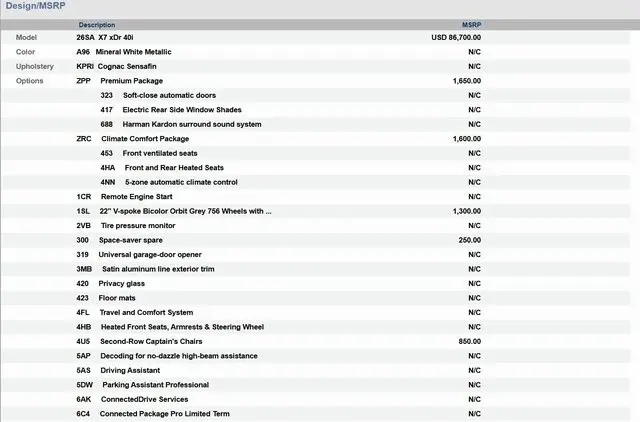
Task: Click the 1,300.00 wheels price value
Action: (466, 211)
